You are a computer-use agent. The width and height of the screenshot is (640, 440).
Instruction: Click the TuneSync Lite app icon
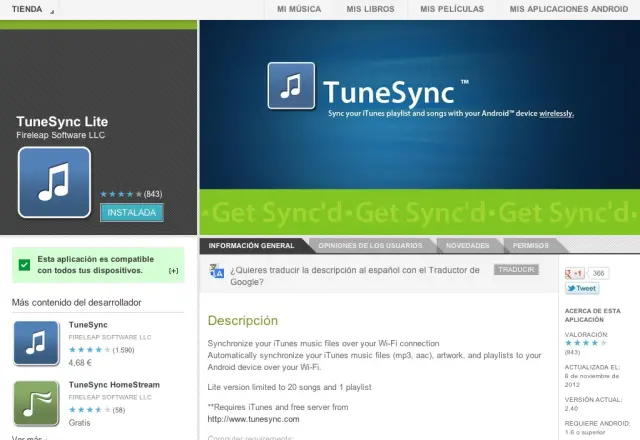[54, 182]
